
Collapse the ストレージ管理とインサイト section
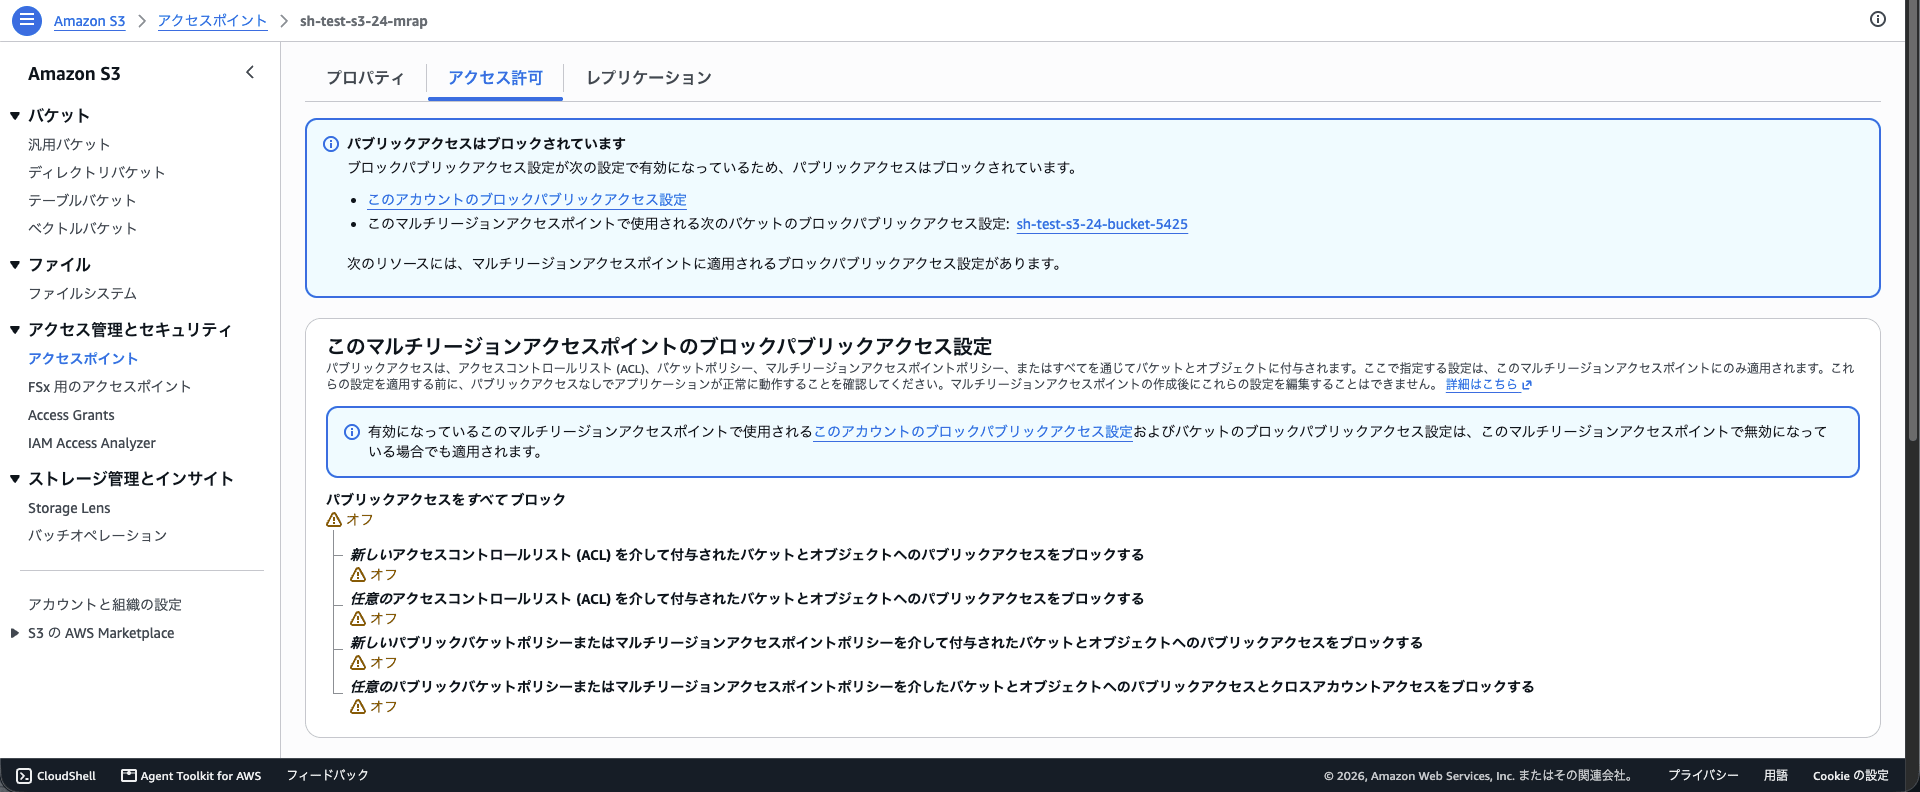15,479
